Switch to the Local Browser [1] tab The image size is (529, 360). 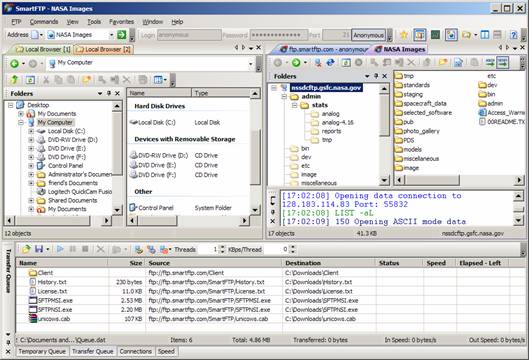coord(44,49)
